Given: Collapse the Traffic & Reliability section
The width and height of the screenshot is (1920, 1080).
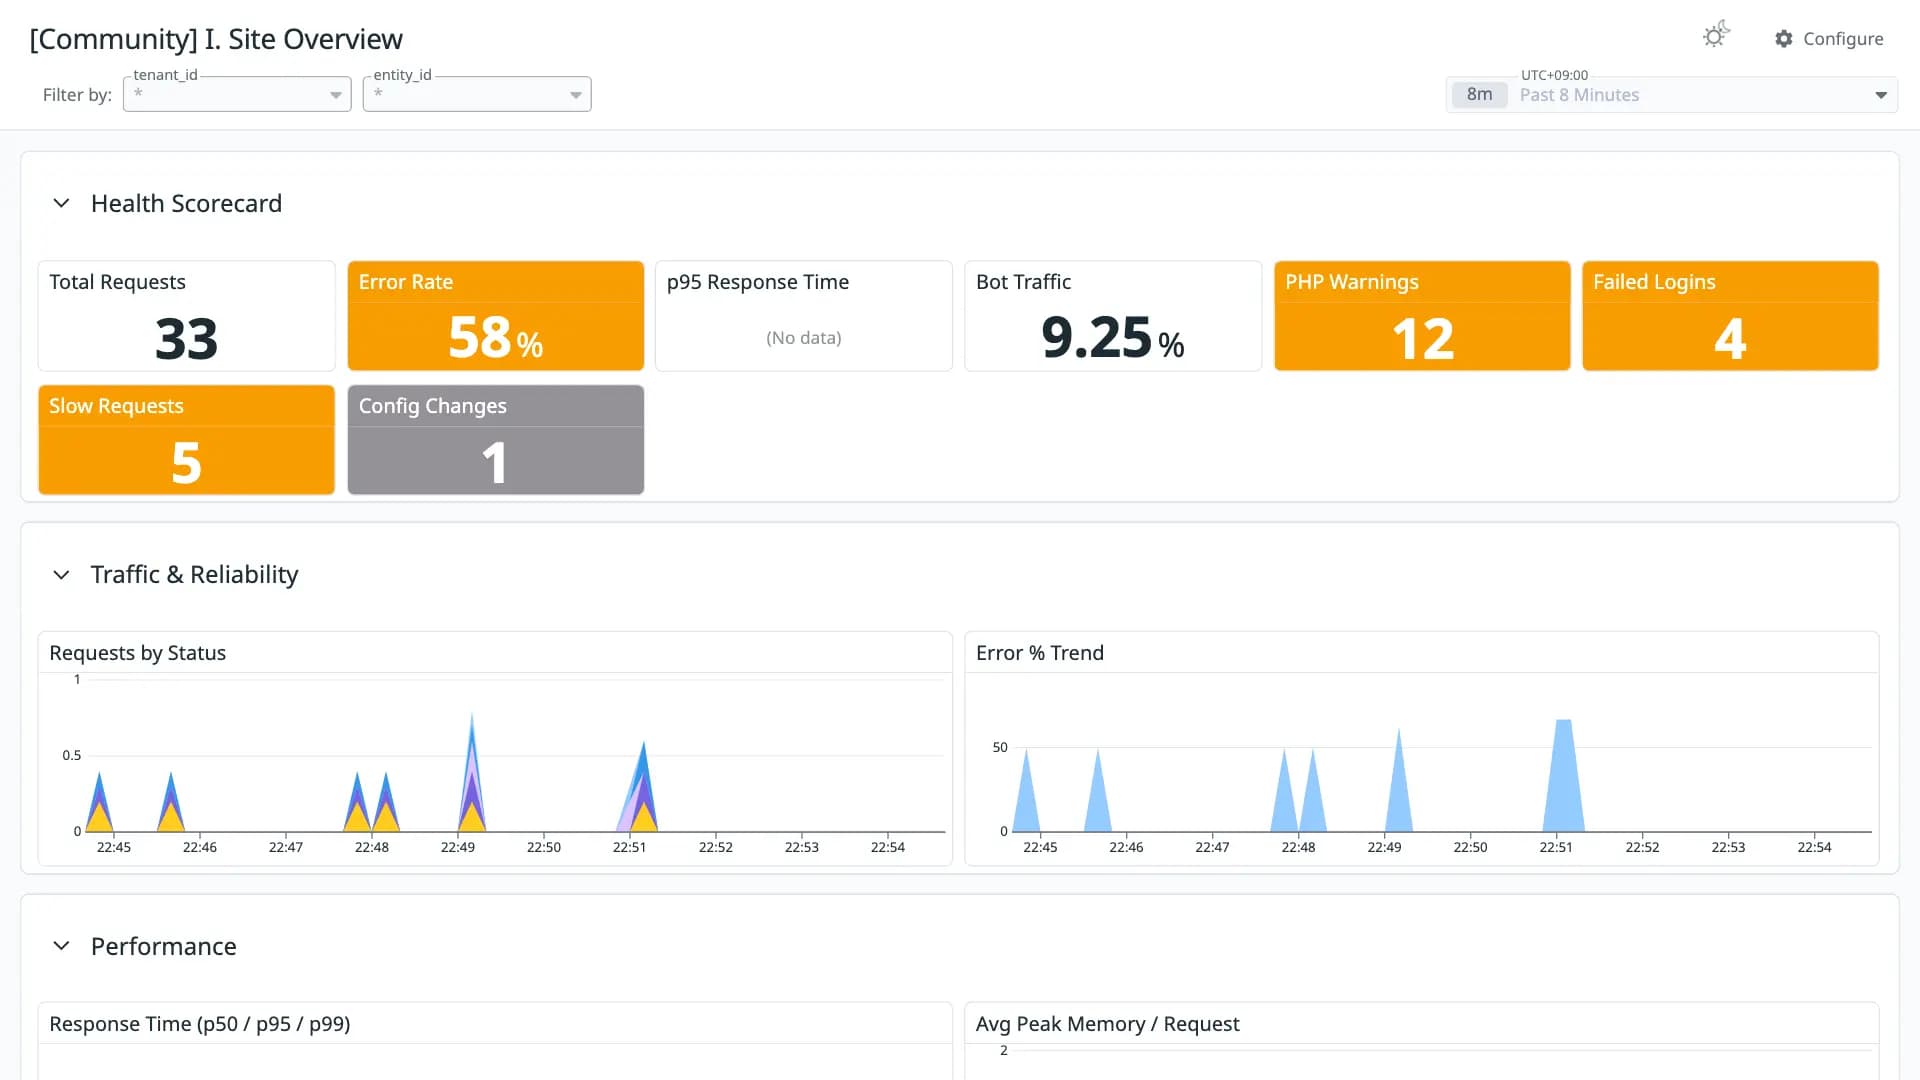Looking at the screenshot, I should coord(61,575).
